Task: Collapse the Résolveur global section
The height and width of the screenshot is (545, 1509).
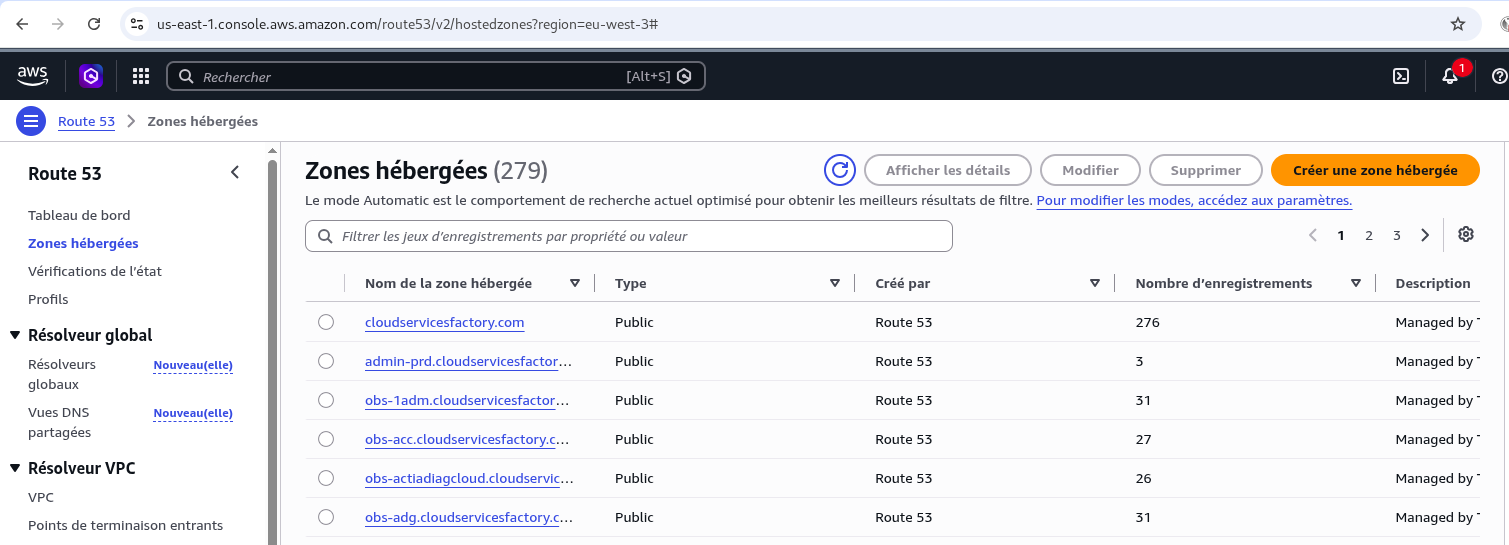Action: point(15,335)
